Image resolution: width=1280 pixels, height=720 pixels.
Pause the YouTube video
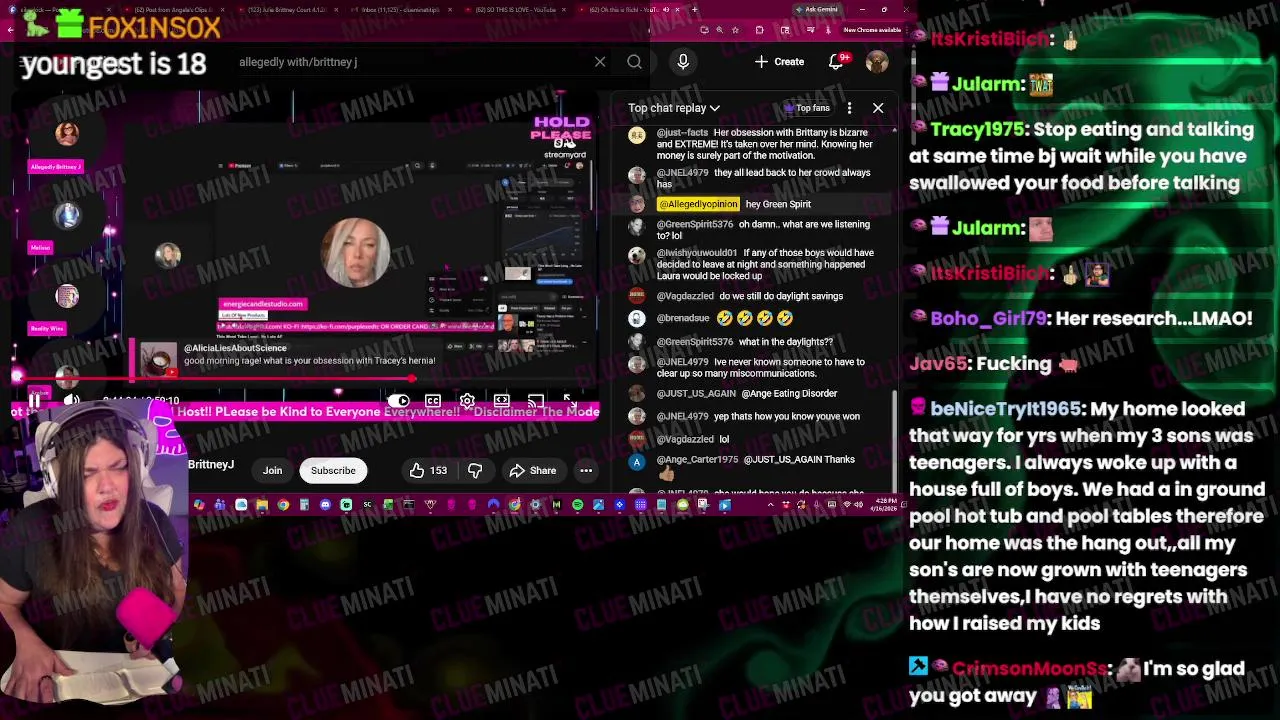[34, 401]
